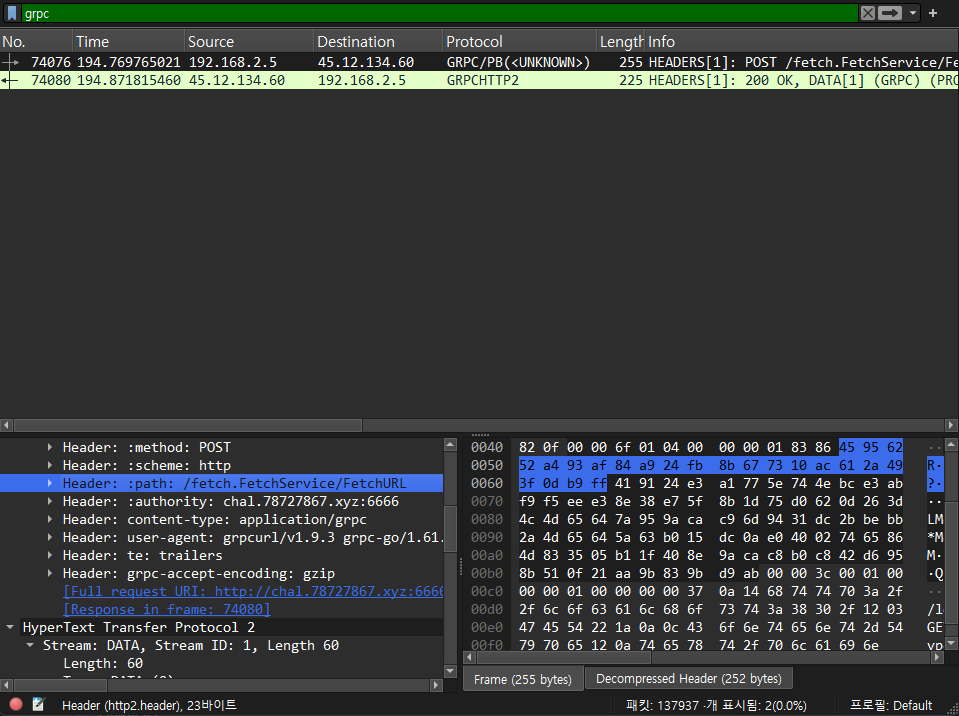
Task: Follow the Full request URI link
Action: click(x=253, y=591)
